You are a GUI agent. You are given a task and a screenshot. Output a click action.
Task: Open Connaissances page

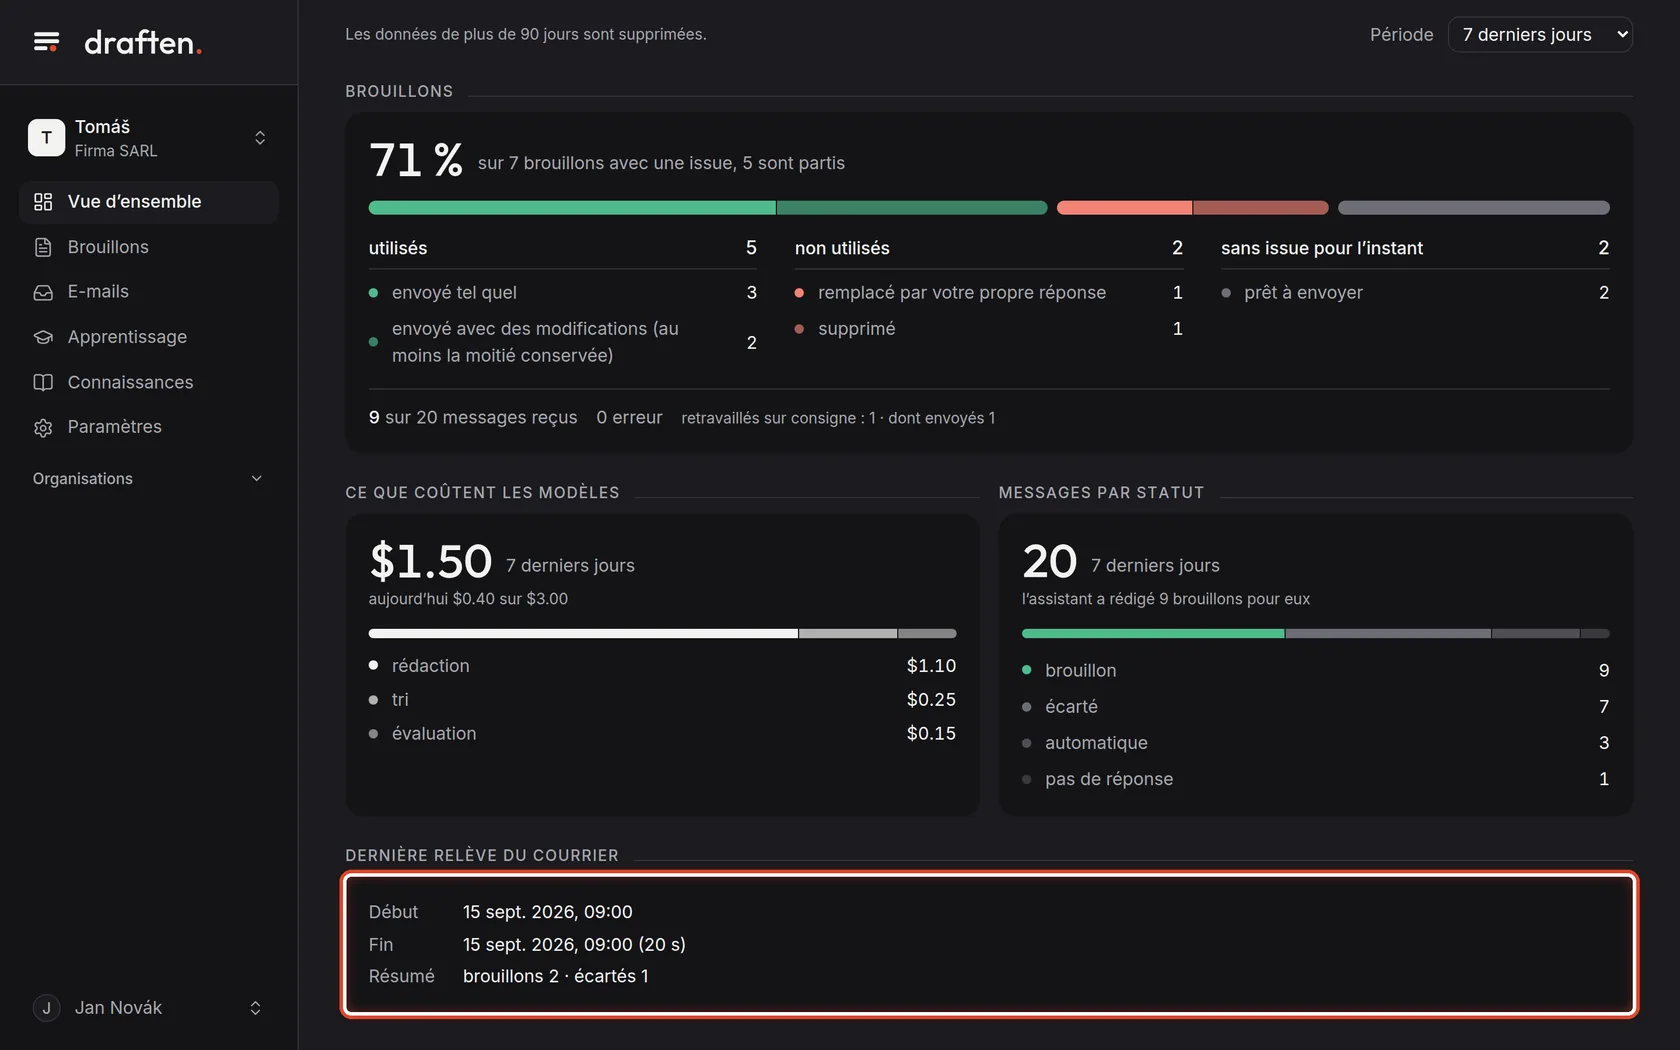(148, 382)
